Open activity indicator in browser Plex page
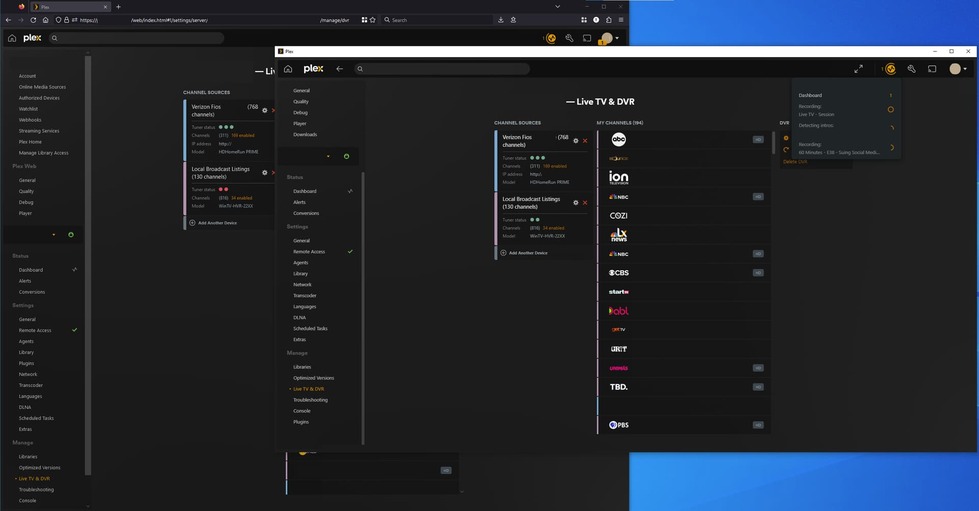The height and width of the screenshot is (511, 979). pyautogui.click(x=550, y=38)
